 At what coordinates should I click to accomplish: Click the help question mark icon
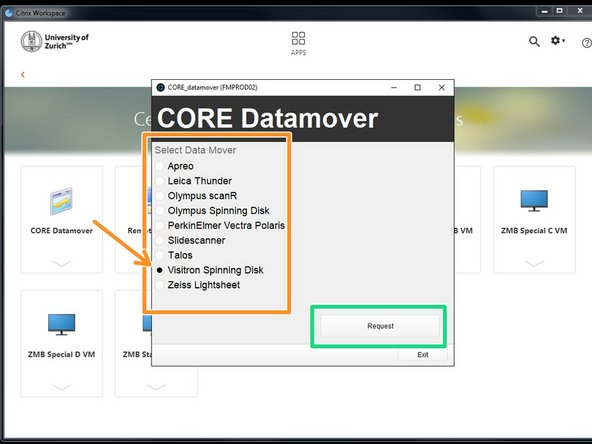586,43
